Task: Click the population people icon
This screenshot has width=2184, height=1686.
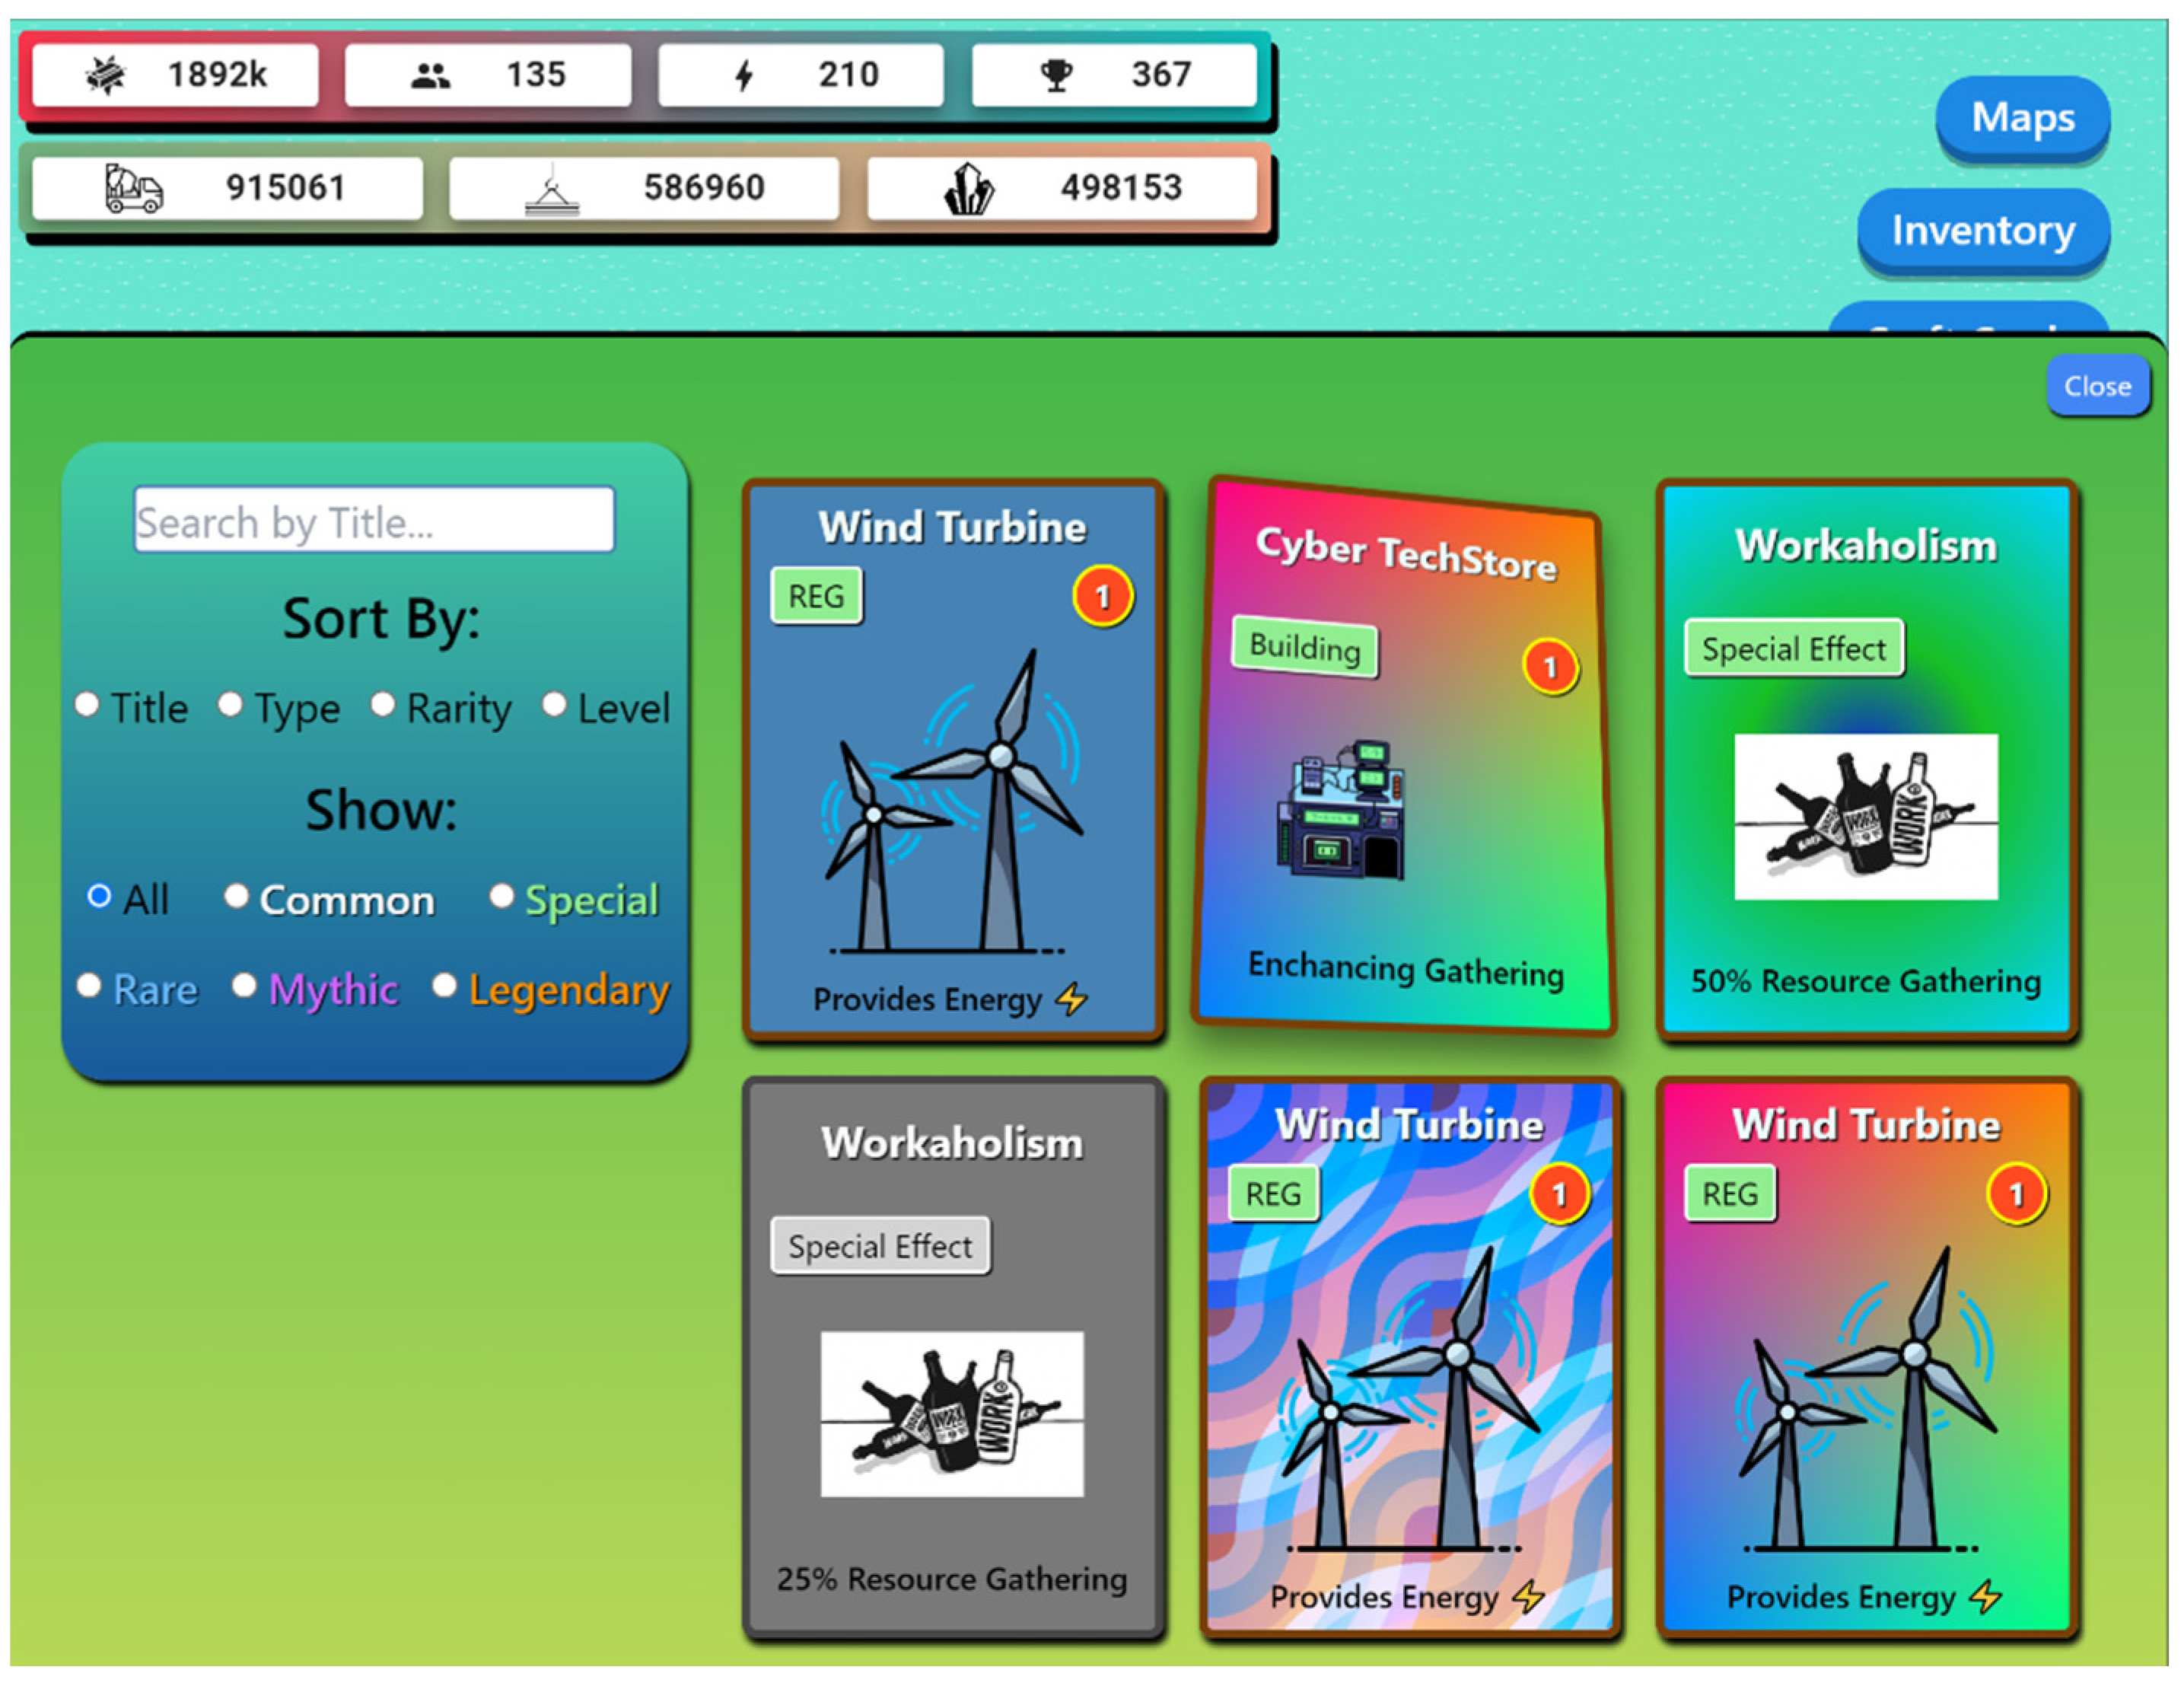Action: (x=431, y=75)
